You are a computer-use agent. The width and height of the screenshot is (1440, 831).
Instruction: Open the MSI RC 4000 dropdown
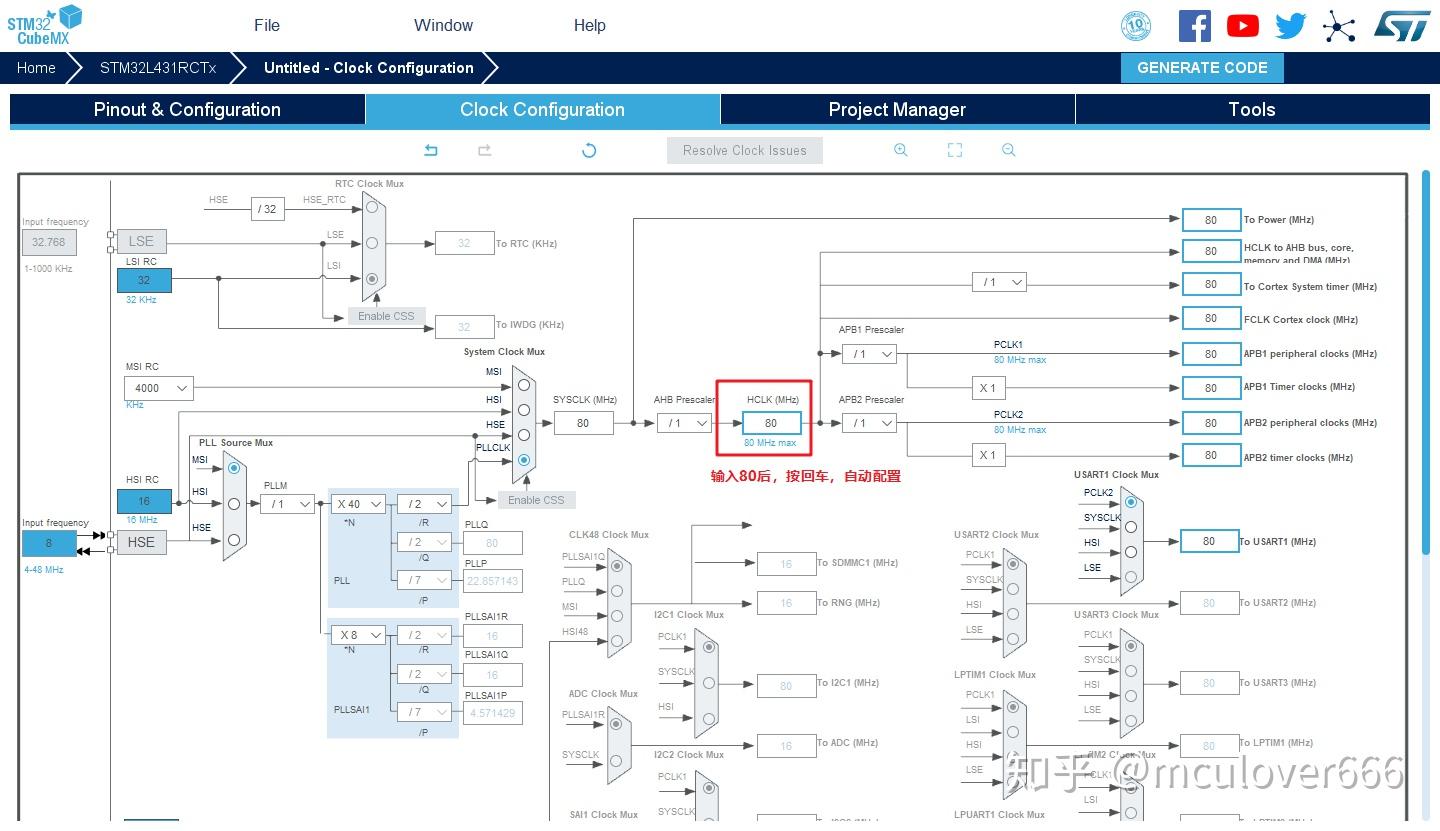[159, 388]
